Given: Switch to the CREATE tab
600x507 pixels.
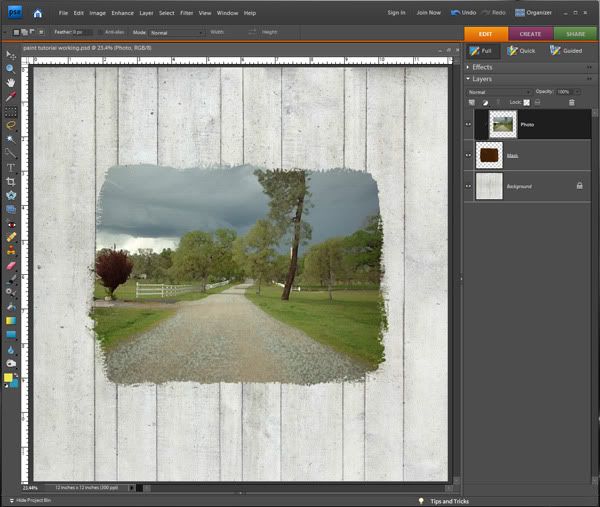Looking at the screenshot, I should click(530, 34).
